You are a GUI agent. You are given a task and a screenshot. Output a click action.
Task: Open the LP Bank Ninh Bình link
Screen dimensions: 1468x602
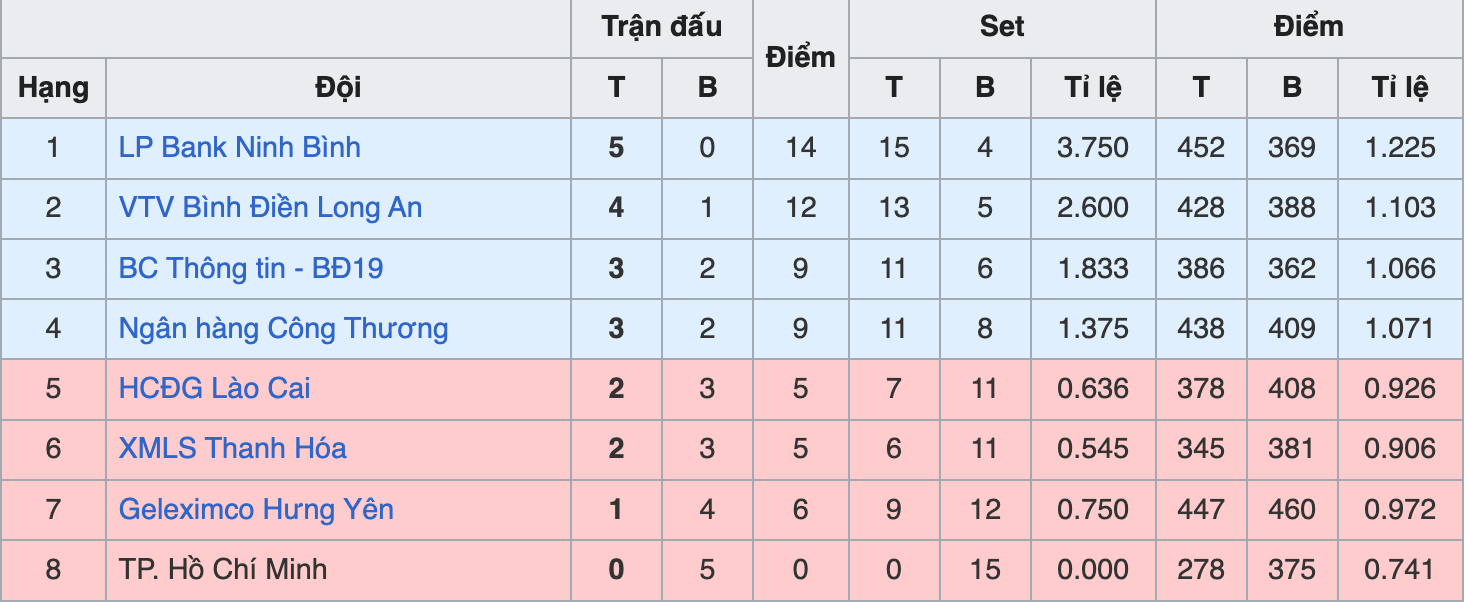(x=239, y=148)
